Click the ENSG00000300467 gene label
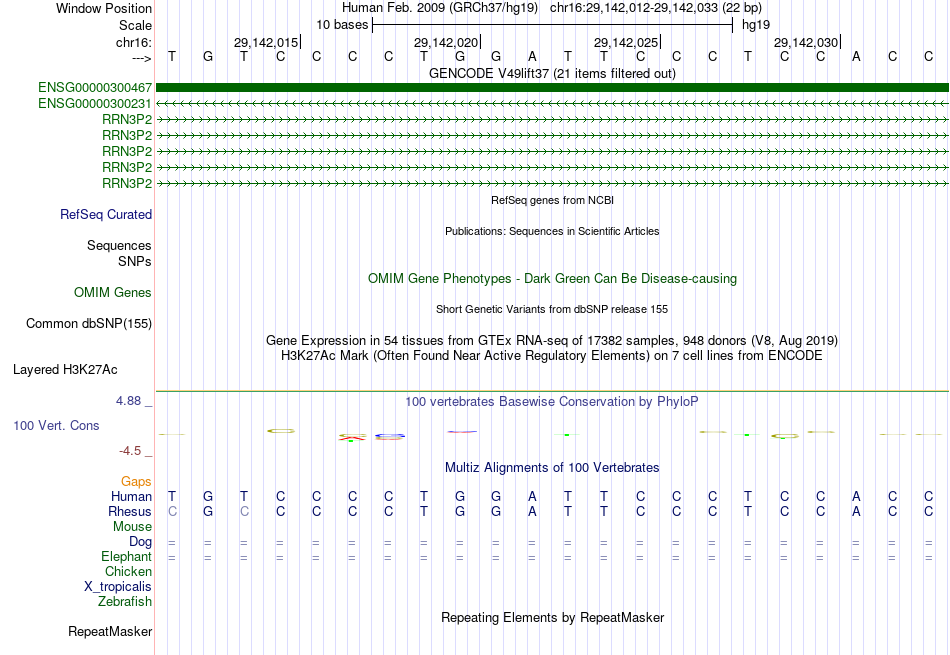950x655 pixels. coord(95,88)
